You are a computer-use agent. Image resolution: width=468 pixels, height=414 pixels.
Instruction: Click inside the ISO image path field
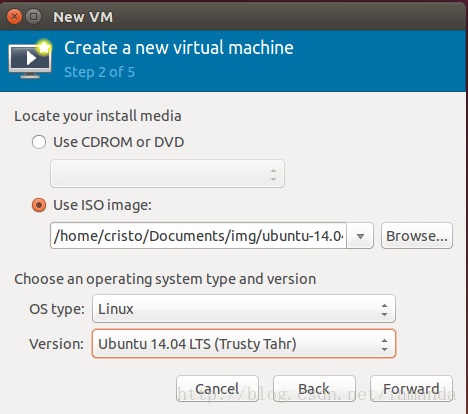198,236
